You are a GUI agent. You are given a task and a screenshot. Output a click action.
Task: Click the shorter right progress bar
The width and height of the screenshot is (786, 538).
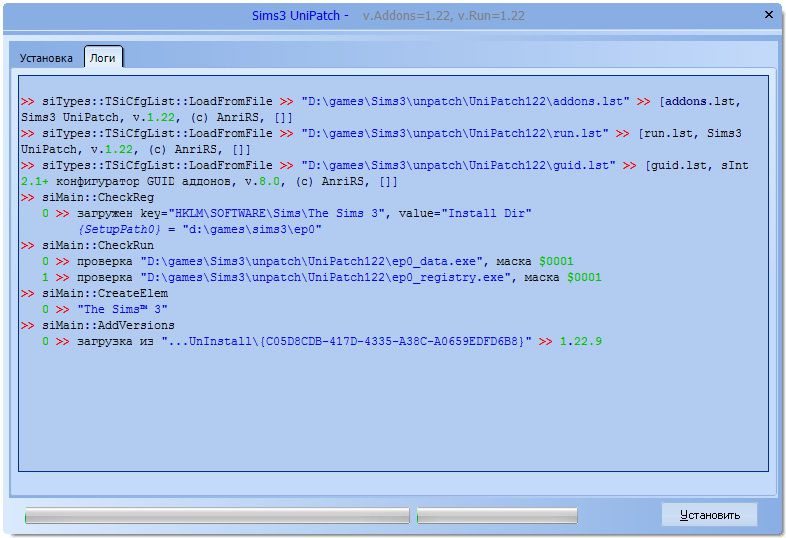(497, 516)
